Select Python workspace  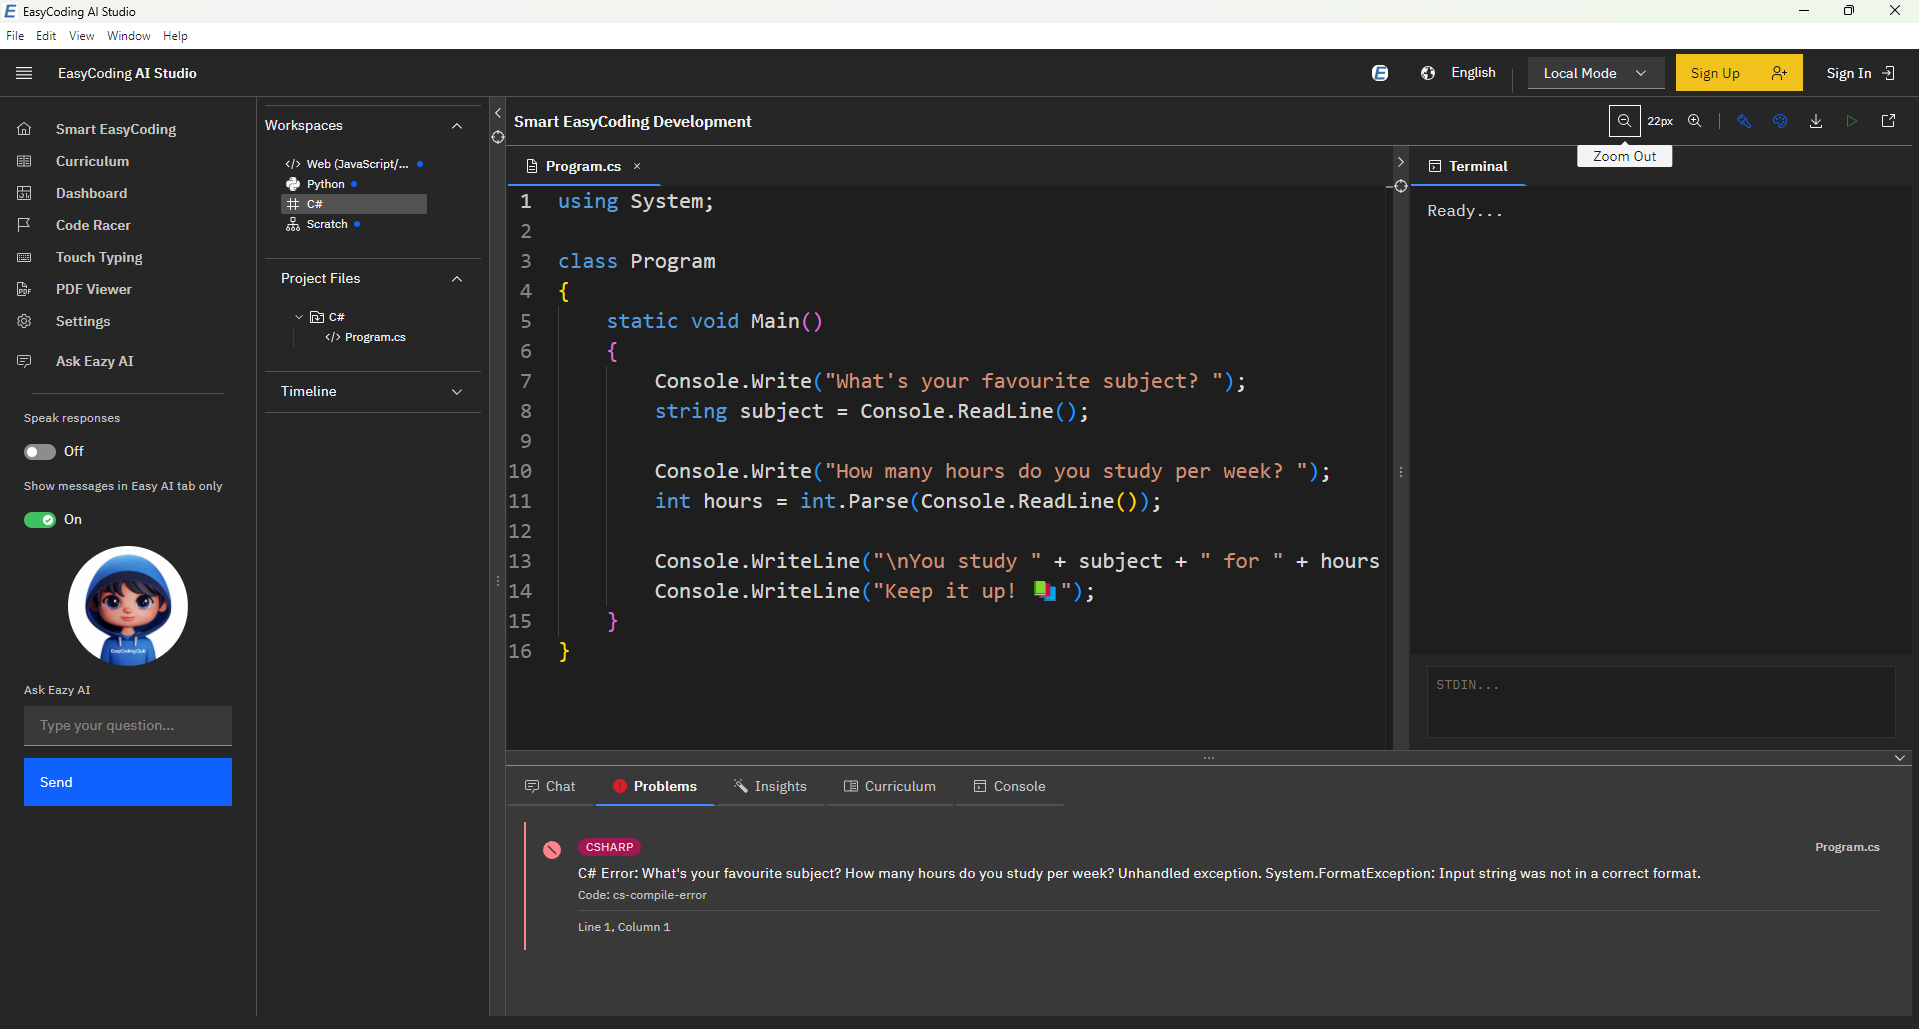(325, 184)
